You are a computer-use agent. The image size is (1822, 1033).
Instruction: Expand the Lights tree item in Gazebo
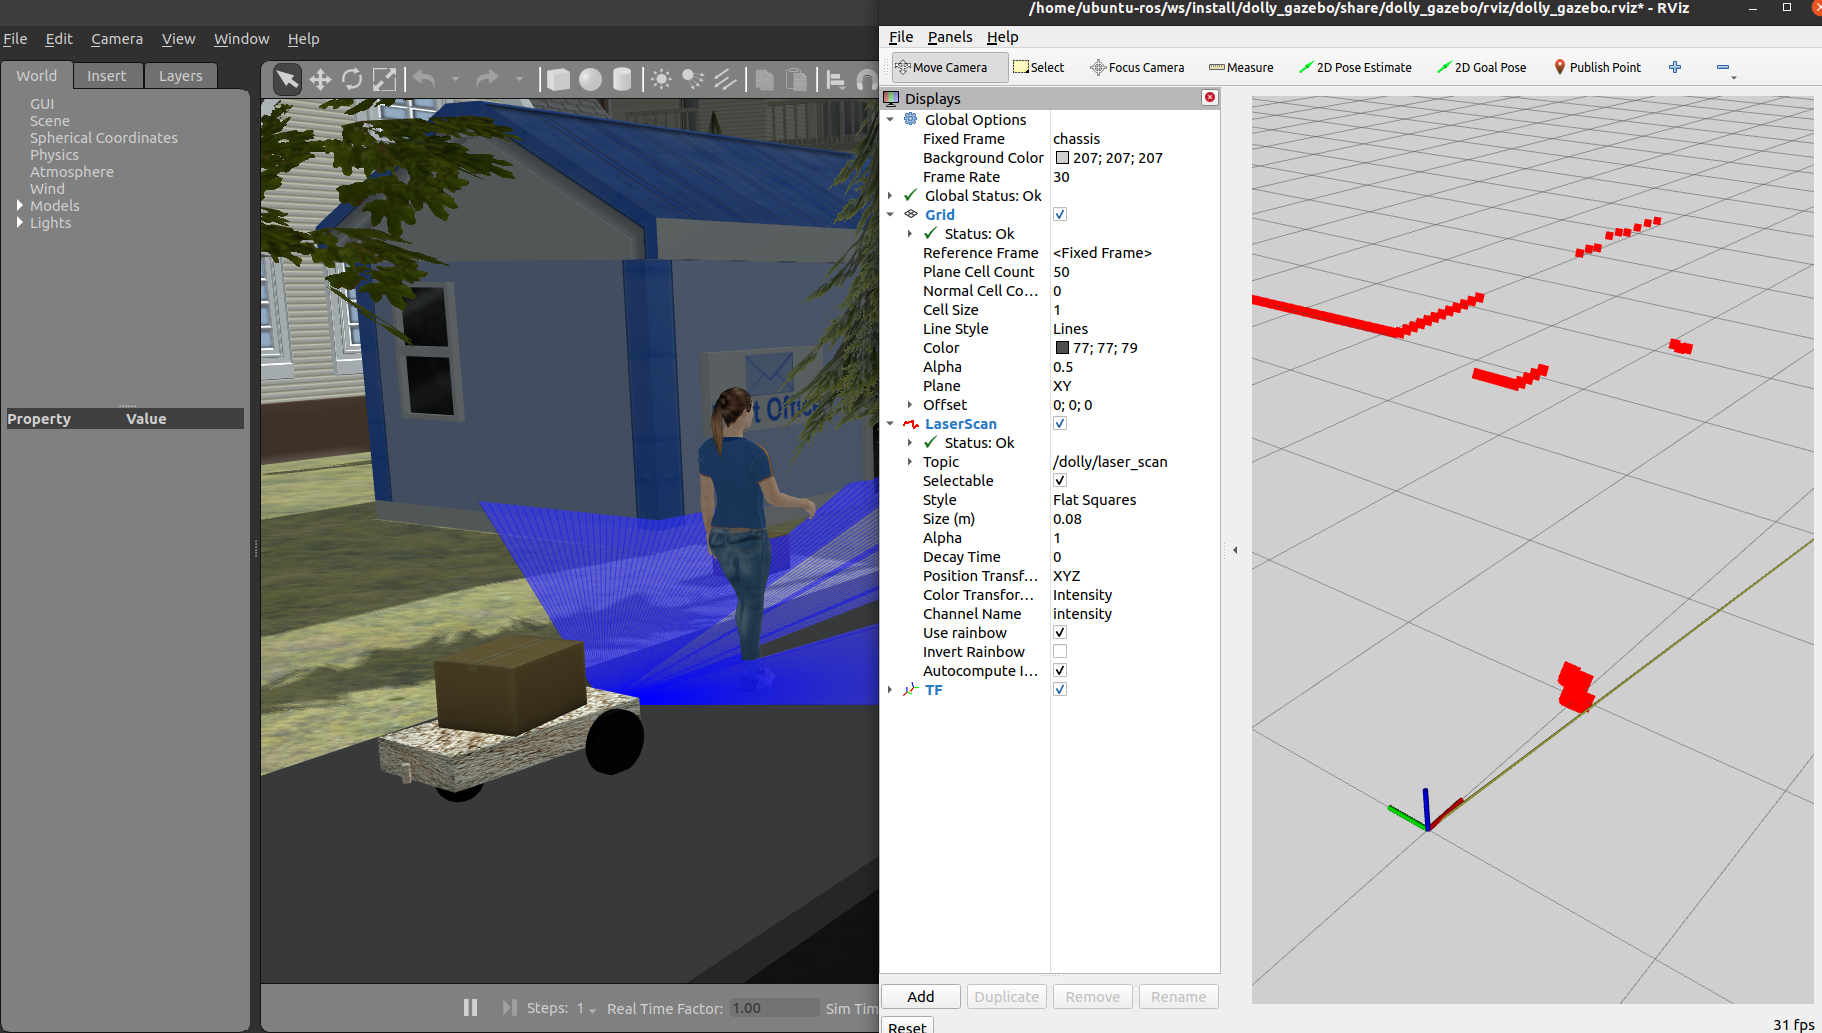20,222
